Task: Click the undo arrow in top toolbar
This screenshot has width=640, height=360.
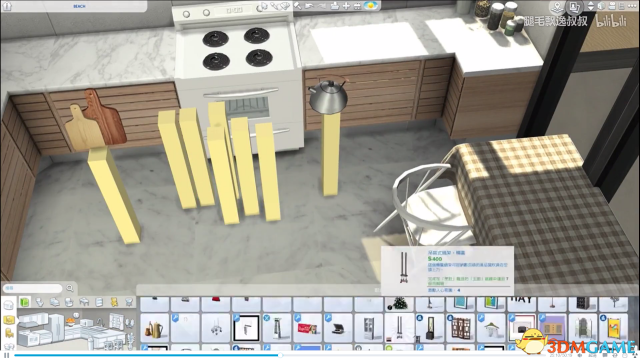Action: pos(310,6)
